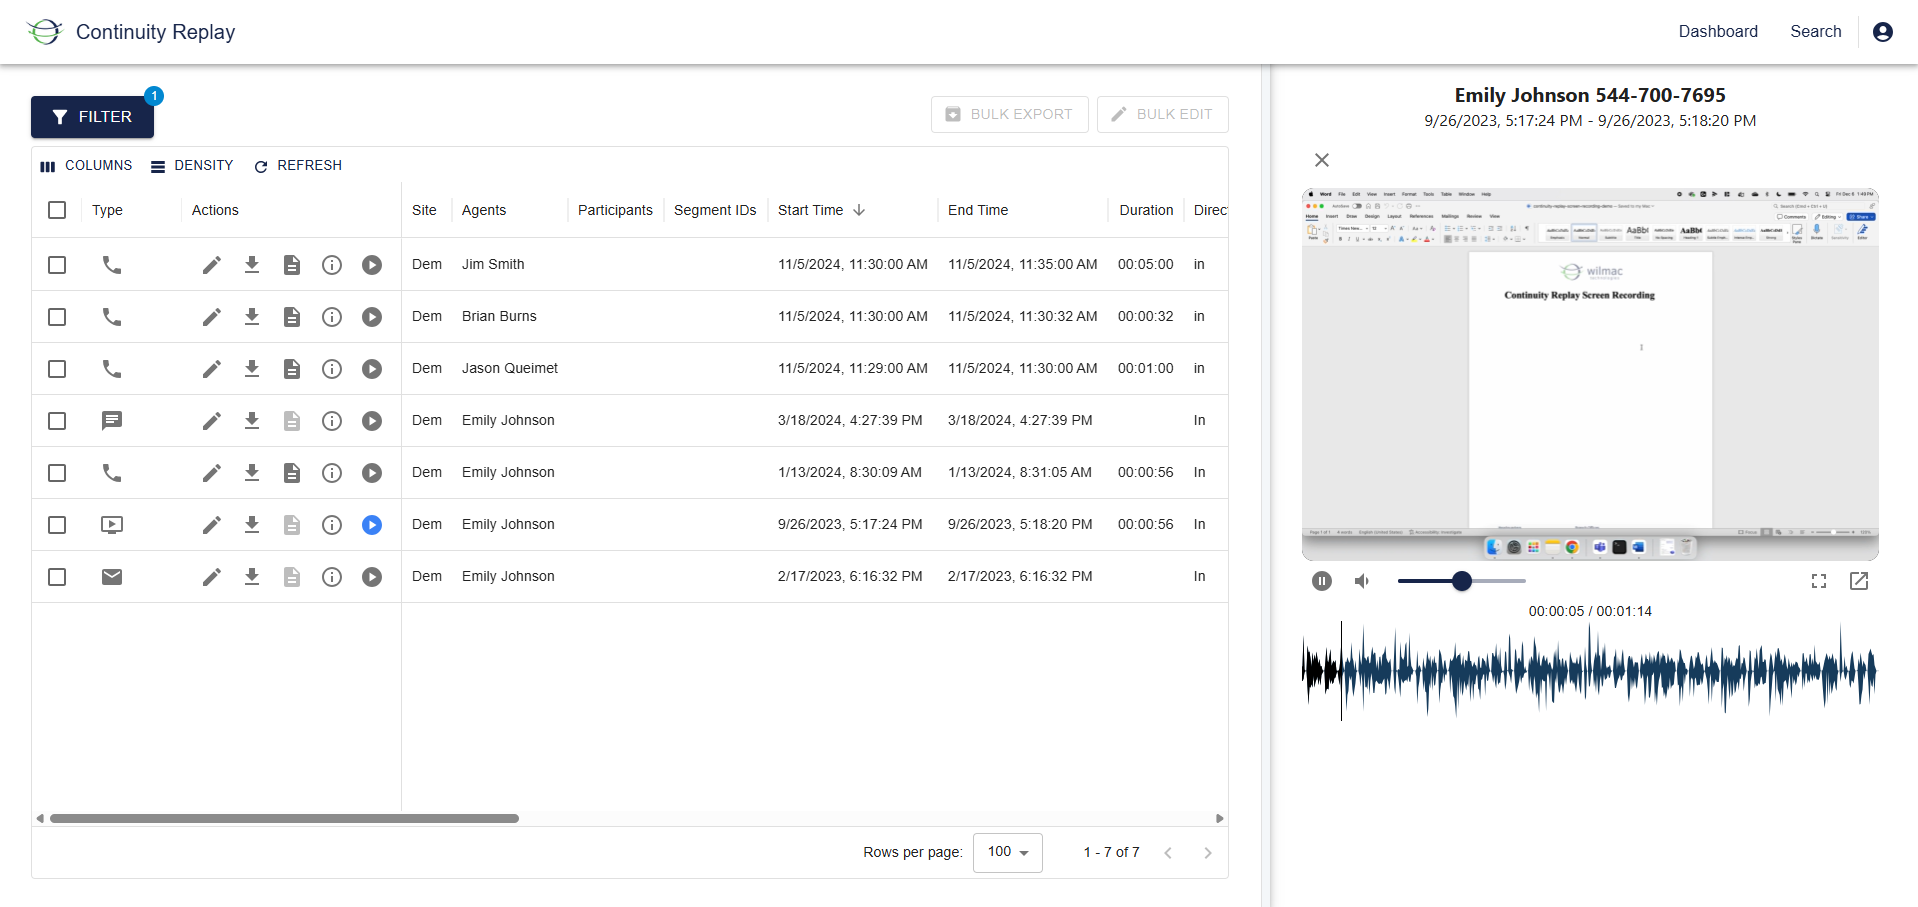Open transcript for the 1/13/2024 call
Image resolution: width=1918 pixels, height=907 pixels.
pos(292,473)
